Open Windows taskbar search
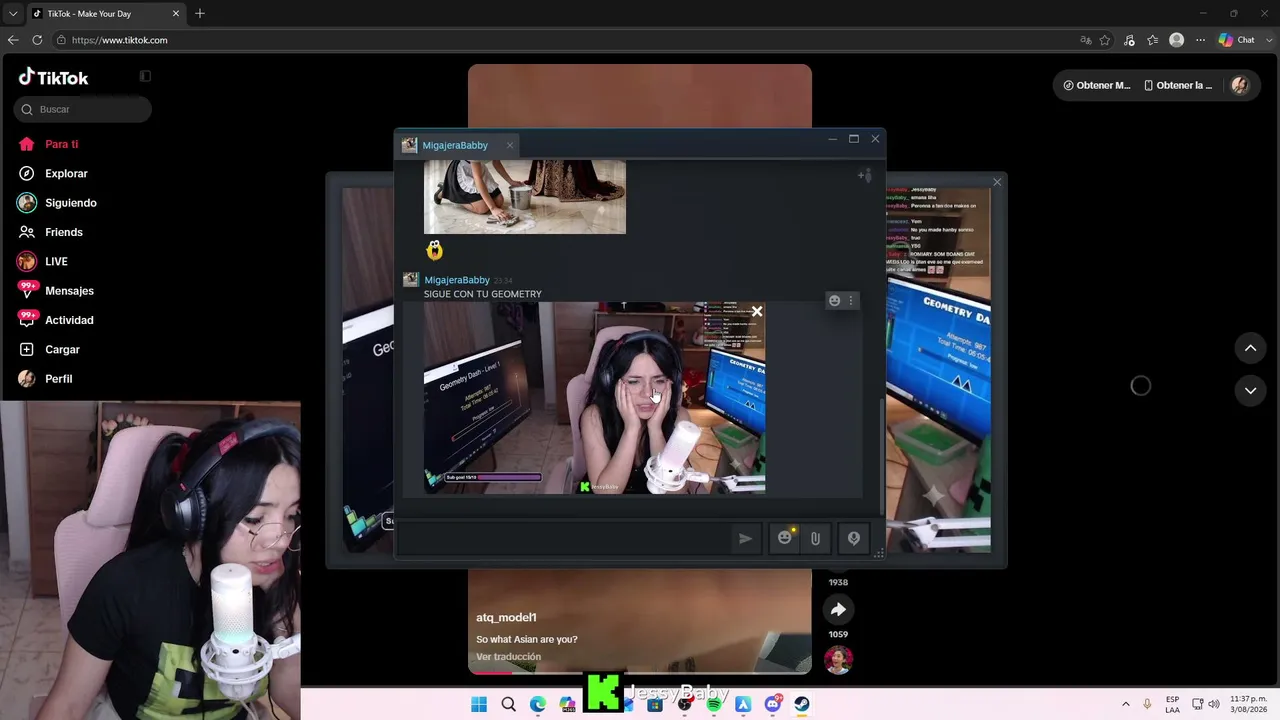Viewport: 1280px width, 720px height. tap(508, 704)
